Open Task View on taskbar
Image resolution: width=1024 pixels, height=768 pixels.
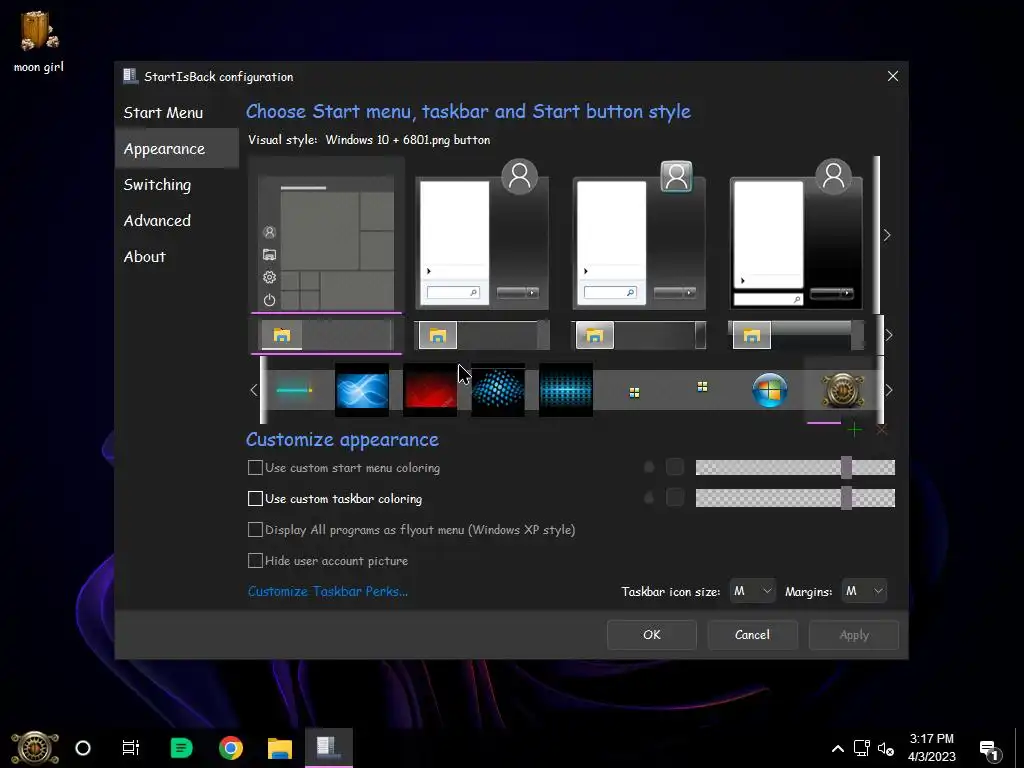point(131,748)
